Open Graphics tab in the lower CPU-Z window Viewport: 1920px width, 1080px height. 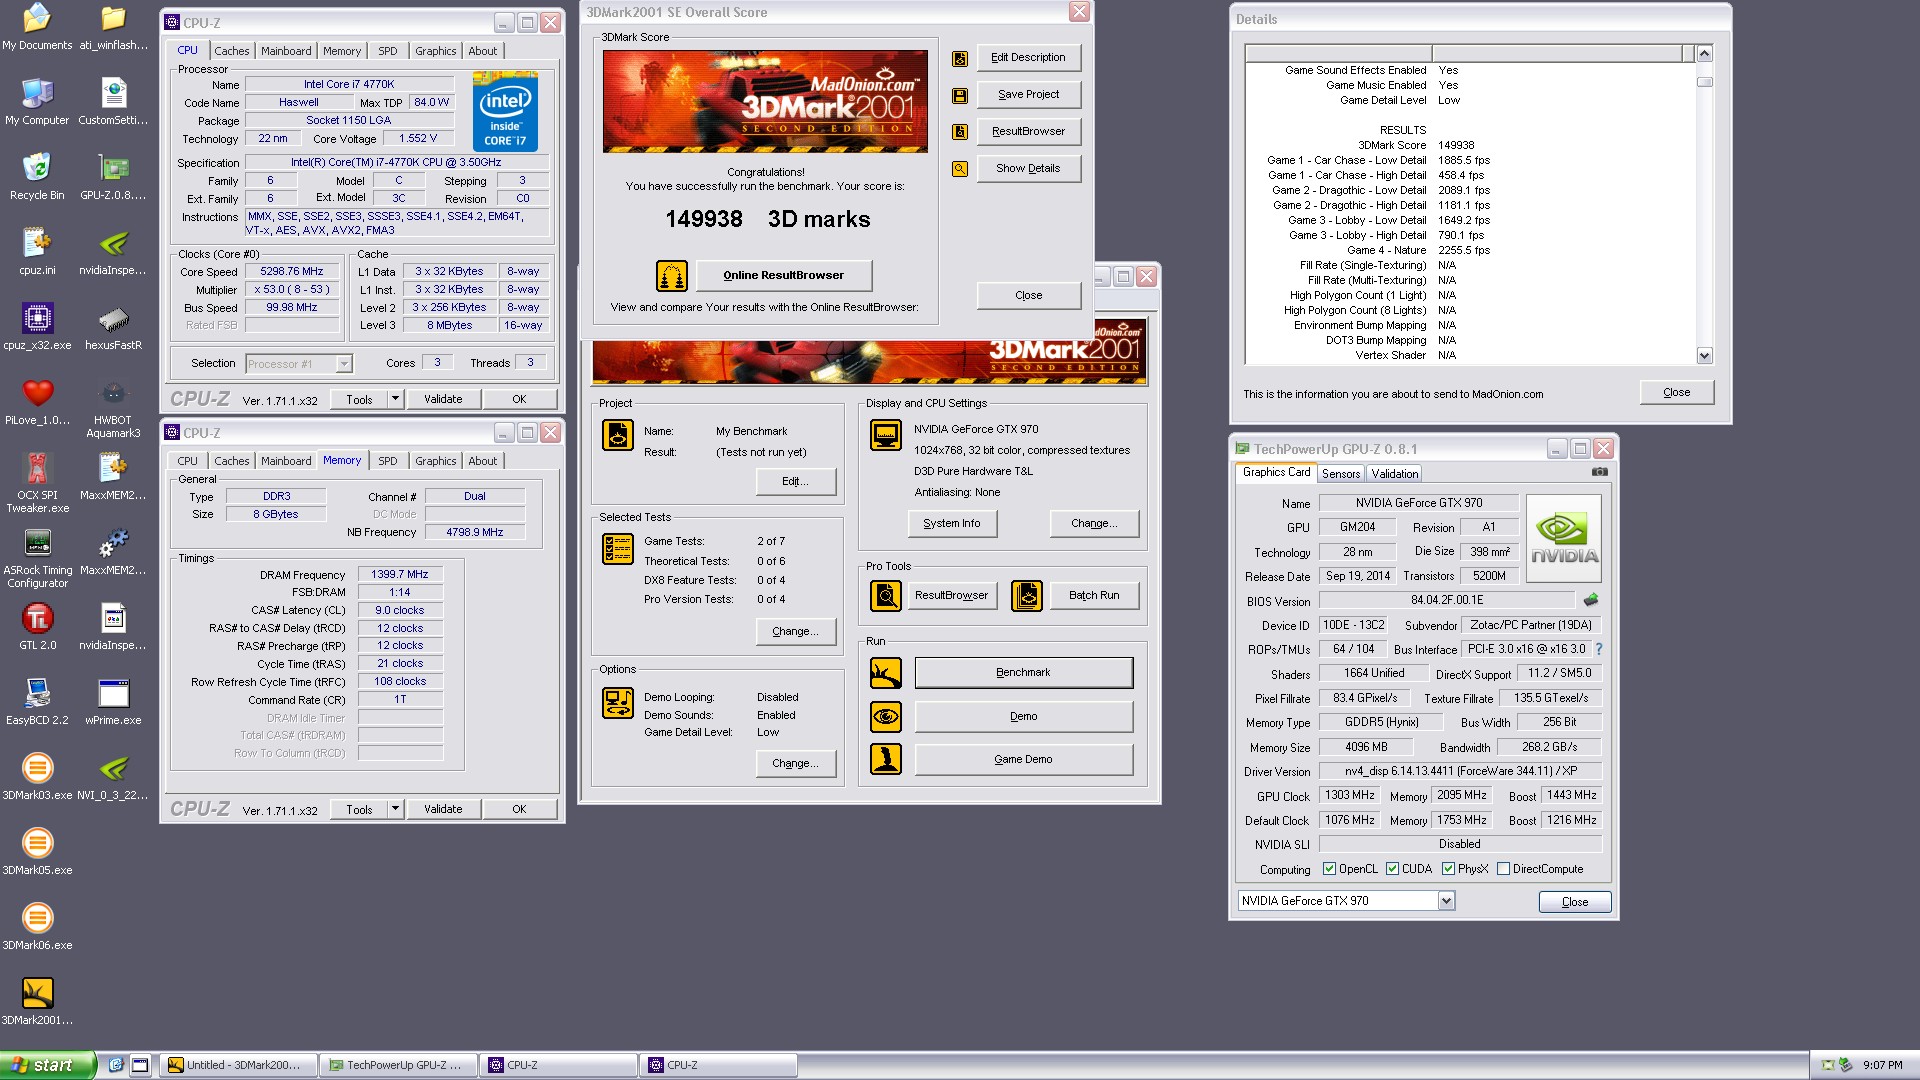tap(435, 461)
